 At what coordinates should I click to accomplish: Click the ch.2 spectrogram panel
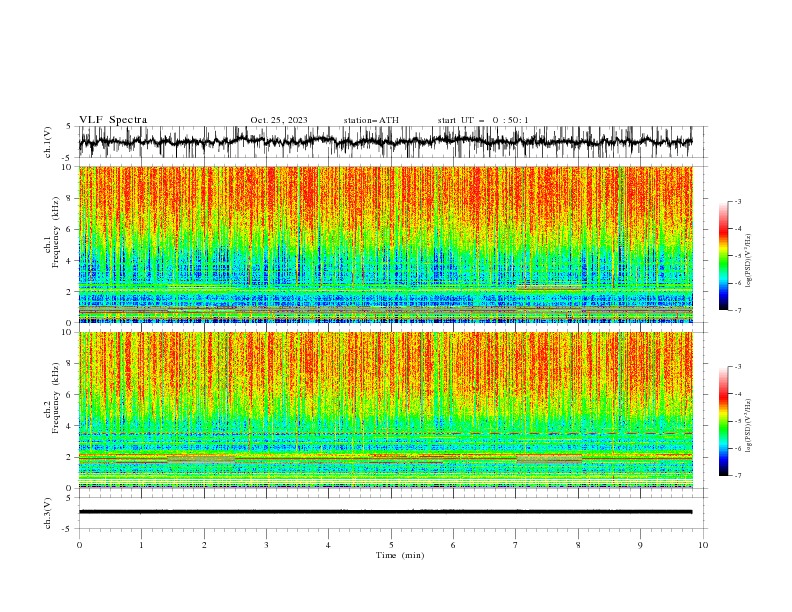pos(386,410)
